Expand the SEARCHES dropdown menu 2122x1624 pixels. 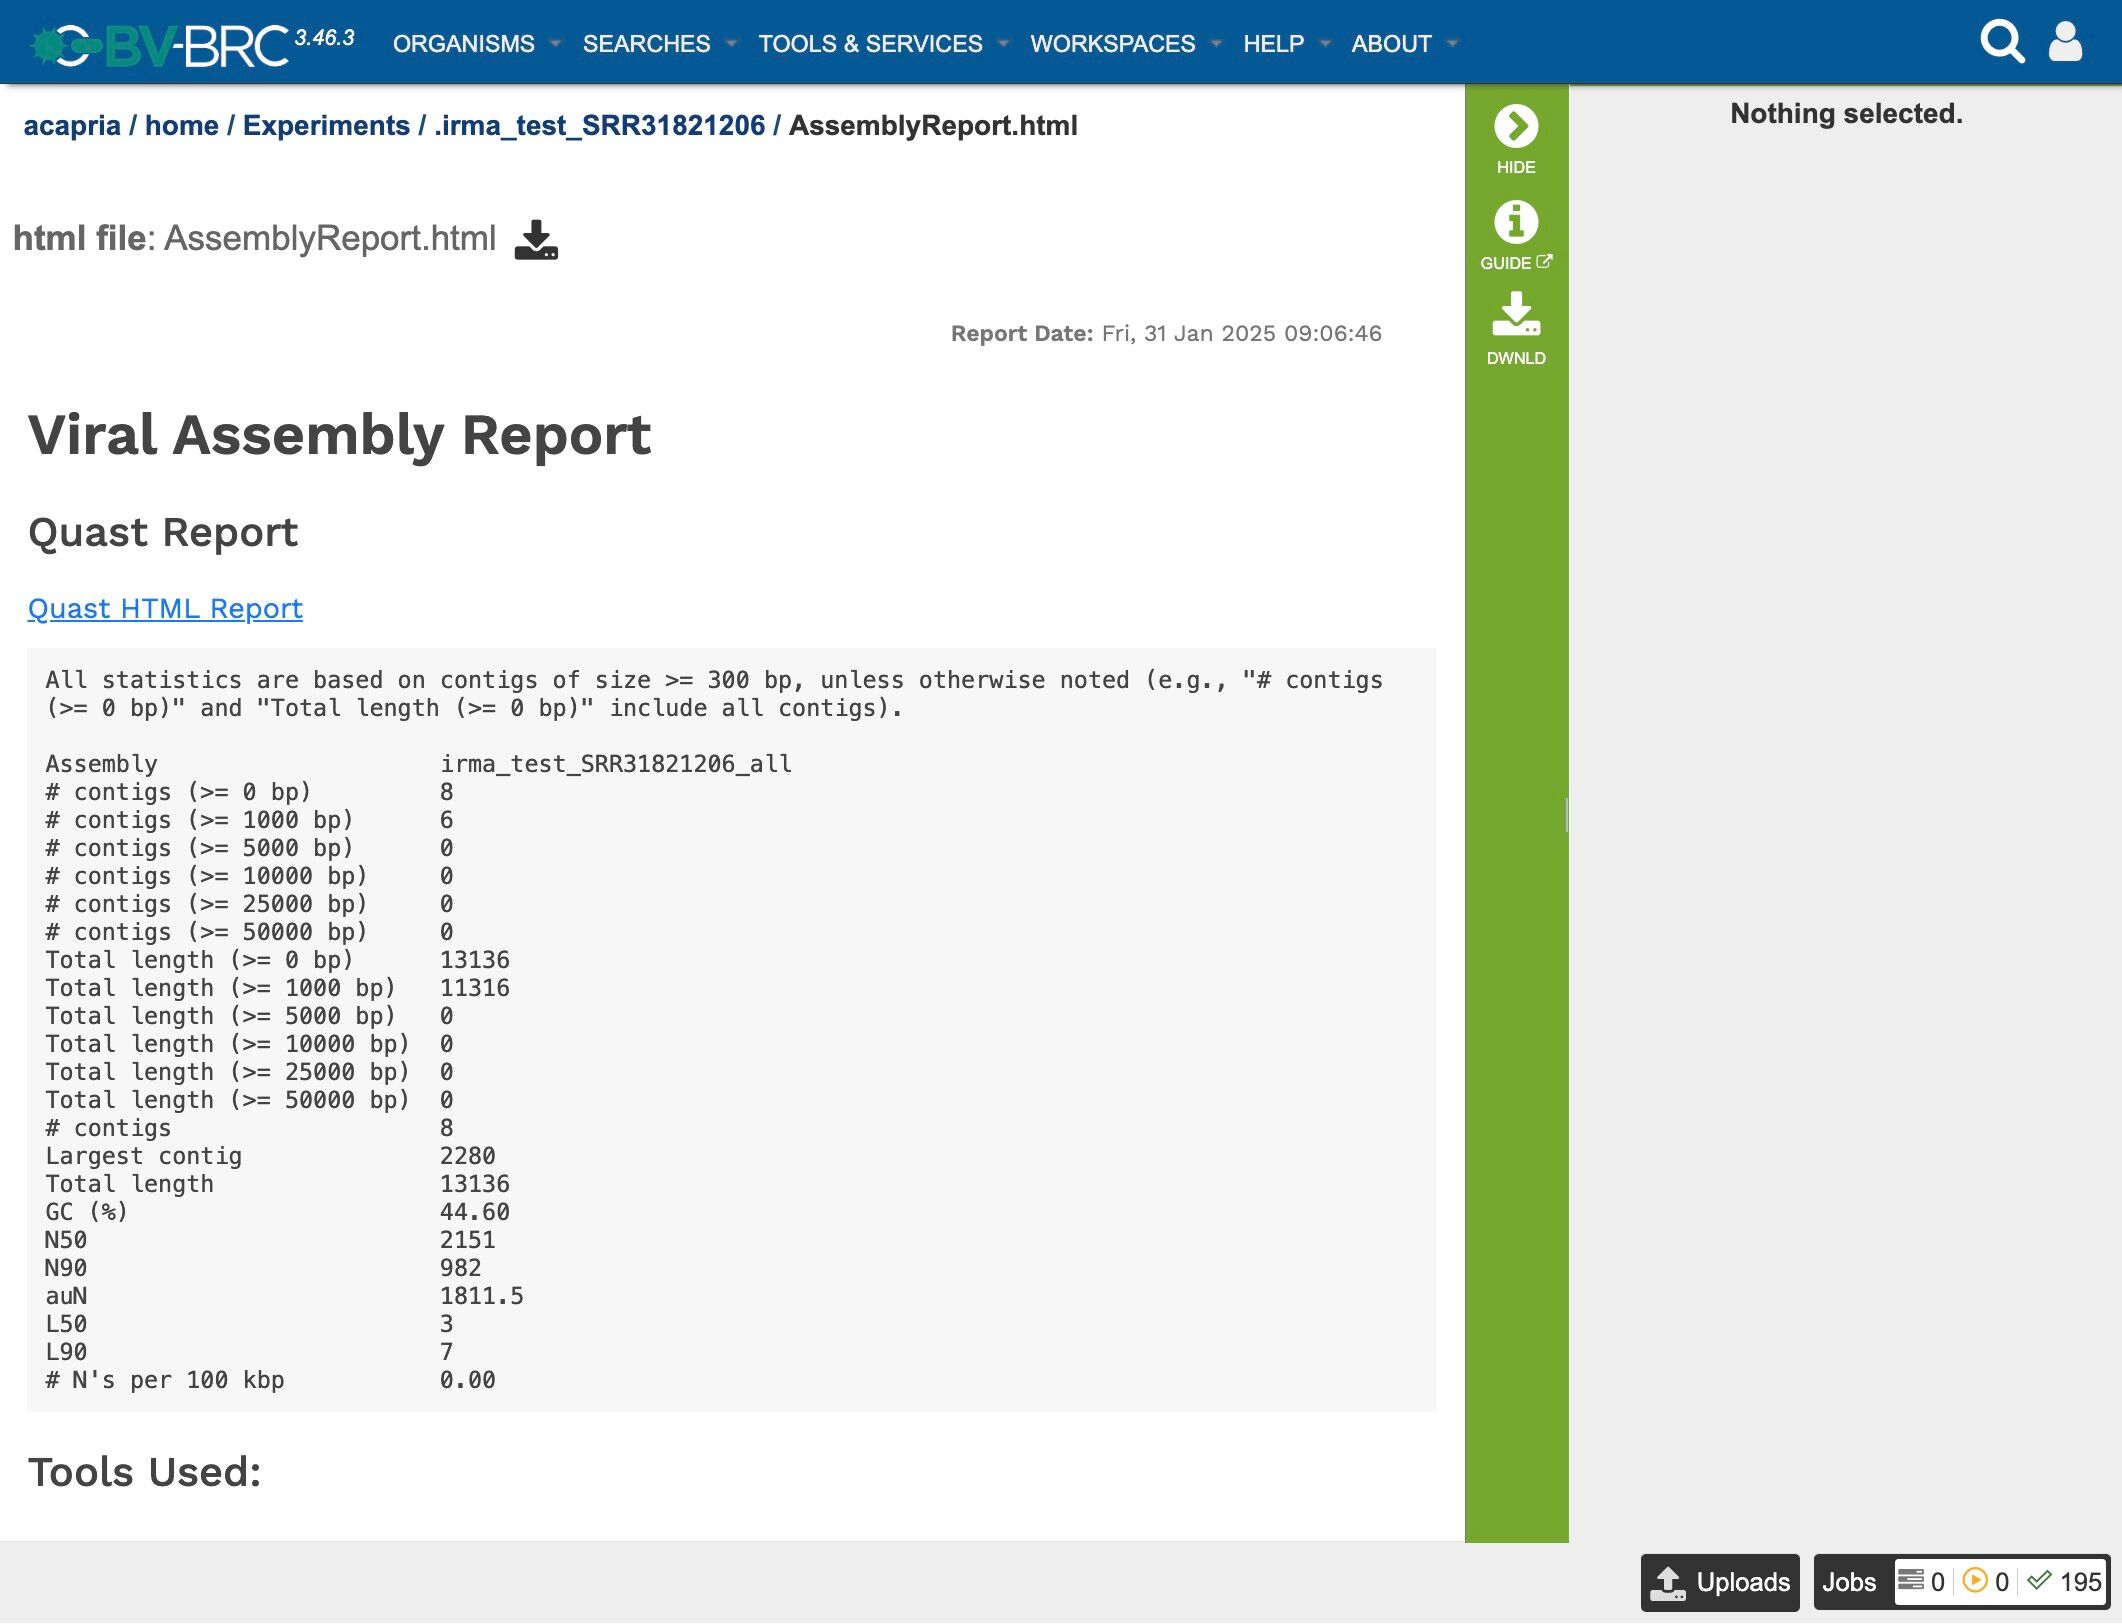(646, 44)
